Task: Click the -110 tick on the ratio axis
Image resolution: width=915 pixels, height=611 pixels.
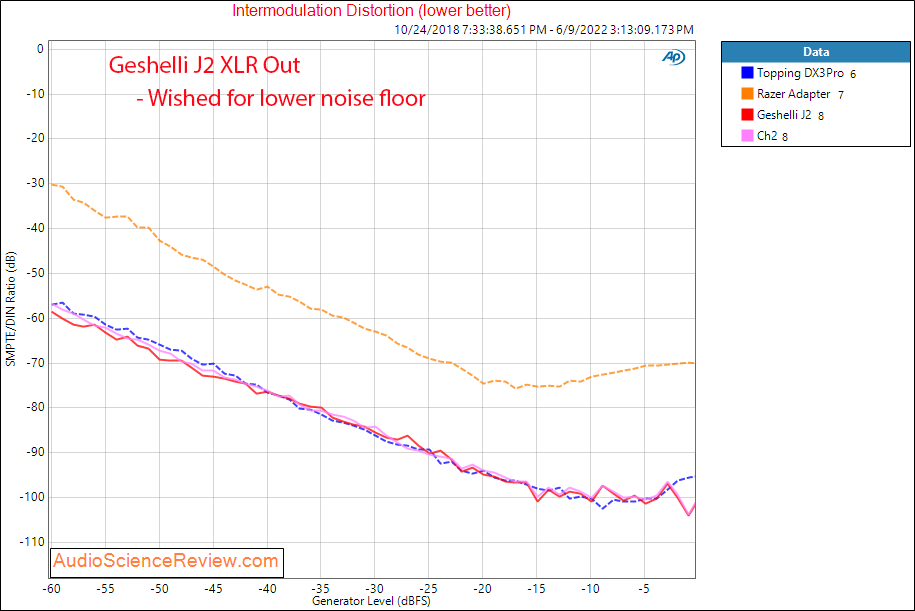Action: pos(33,542)
